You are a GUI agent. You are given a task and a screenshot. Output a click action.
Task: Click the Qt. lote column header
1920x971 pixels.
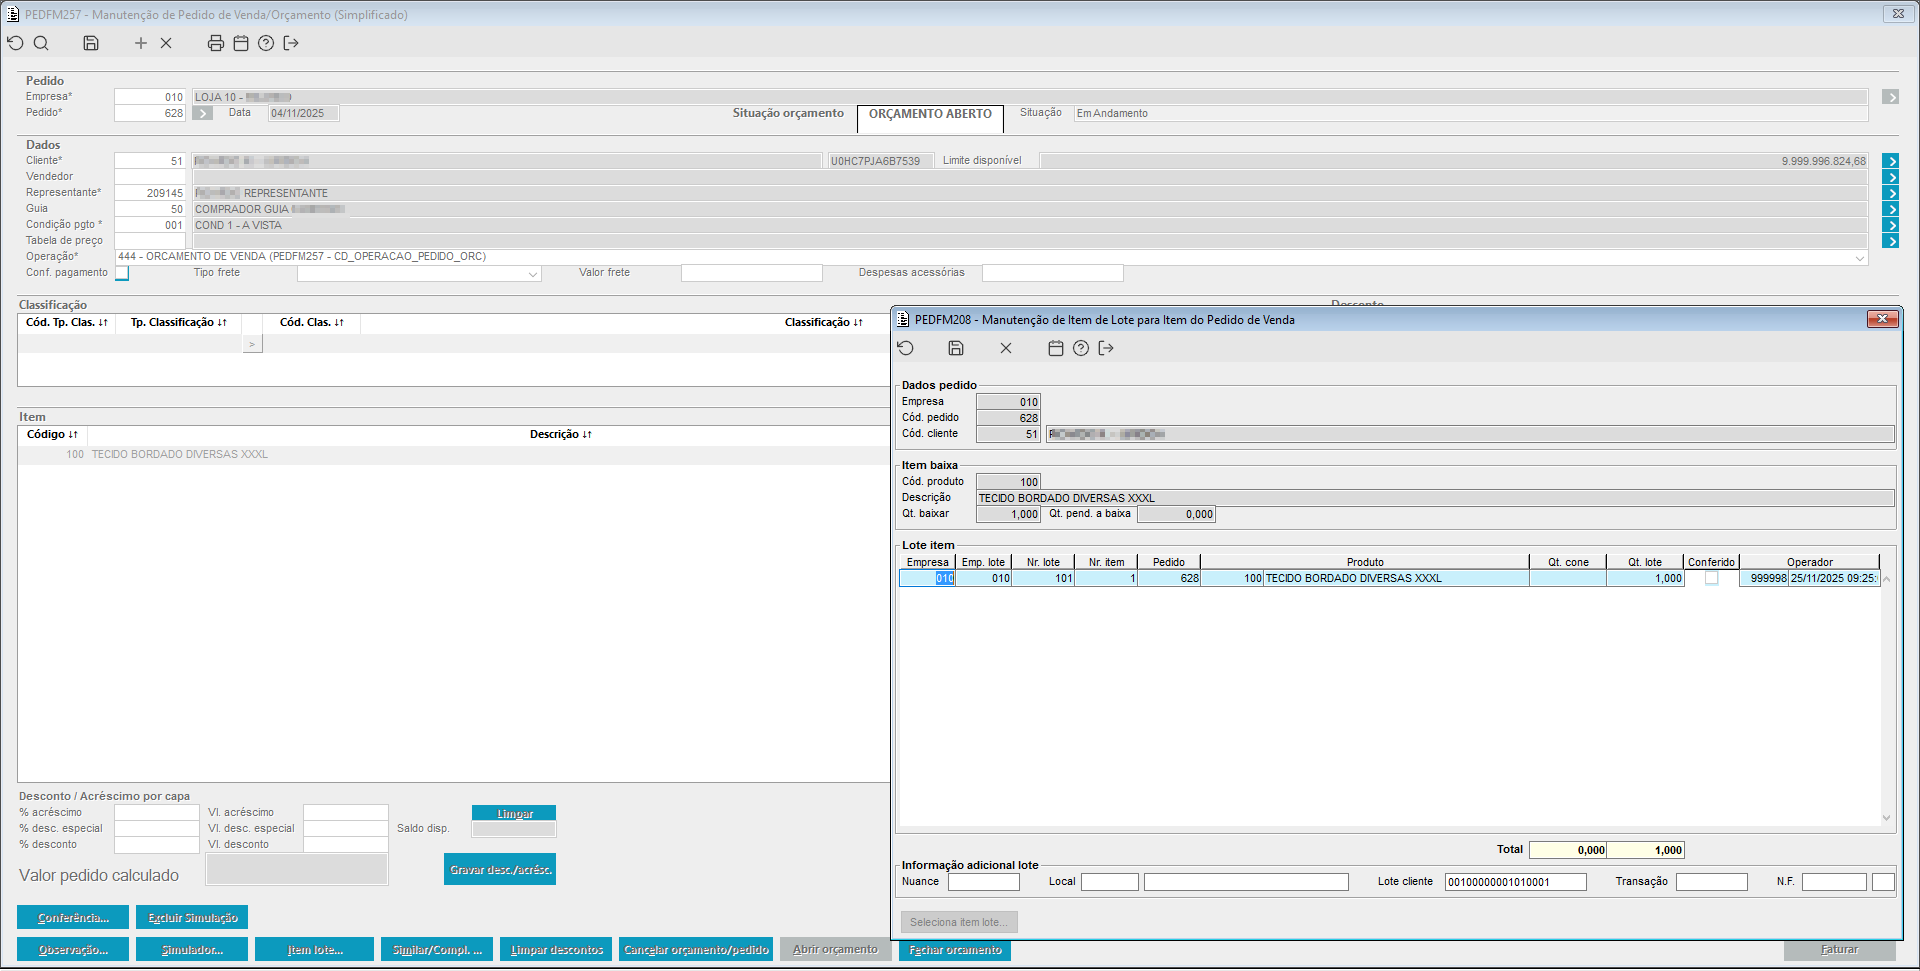pyautogui.click(x=1645, y=562)
